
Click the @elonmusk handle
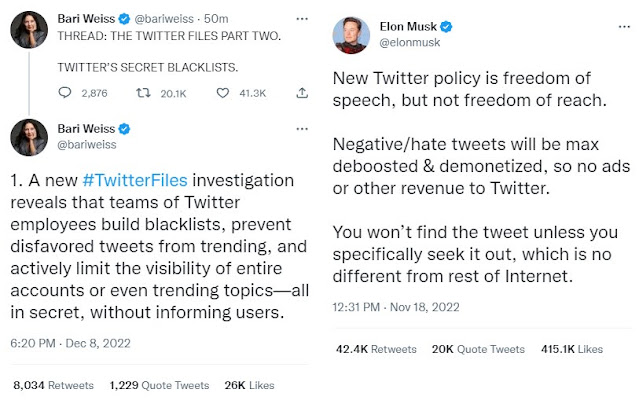click(x=412, y=44)
